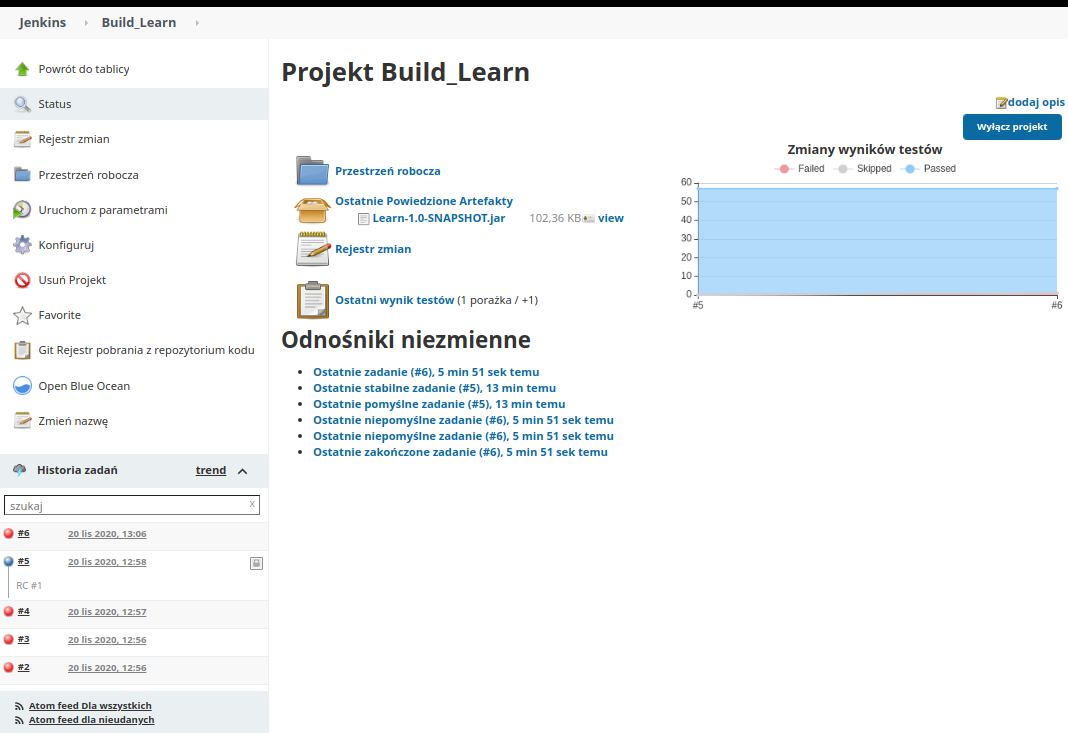Screen dimensions: 1068x733
Task: Open build #4 from the history list
Action: [24, 611]
